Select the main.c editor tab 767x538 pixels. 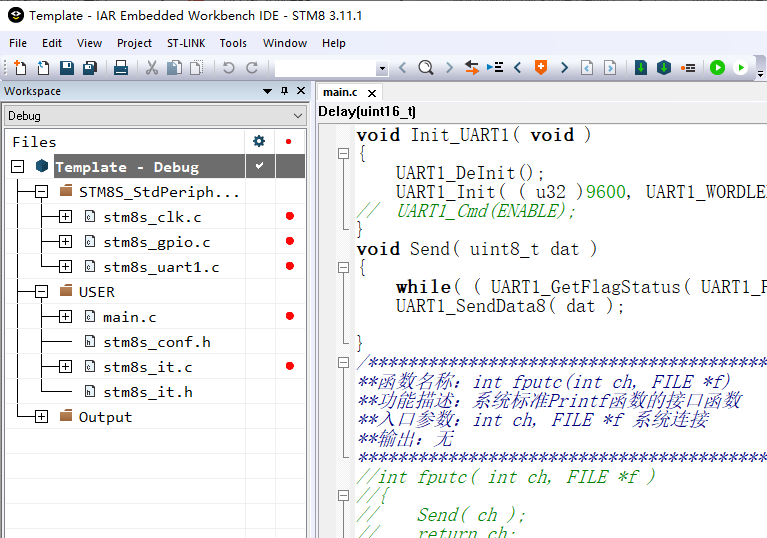[x=340, y=92]
